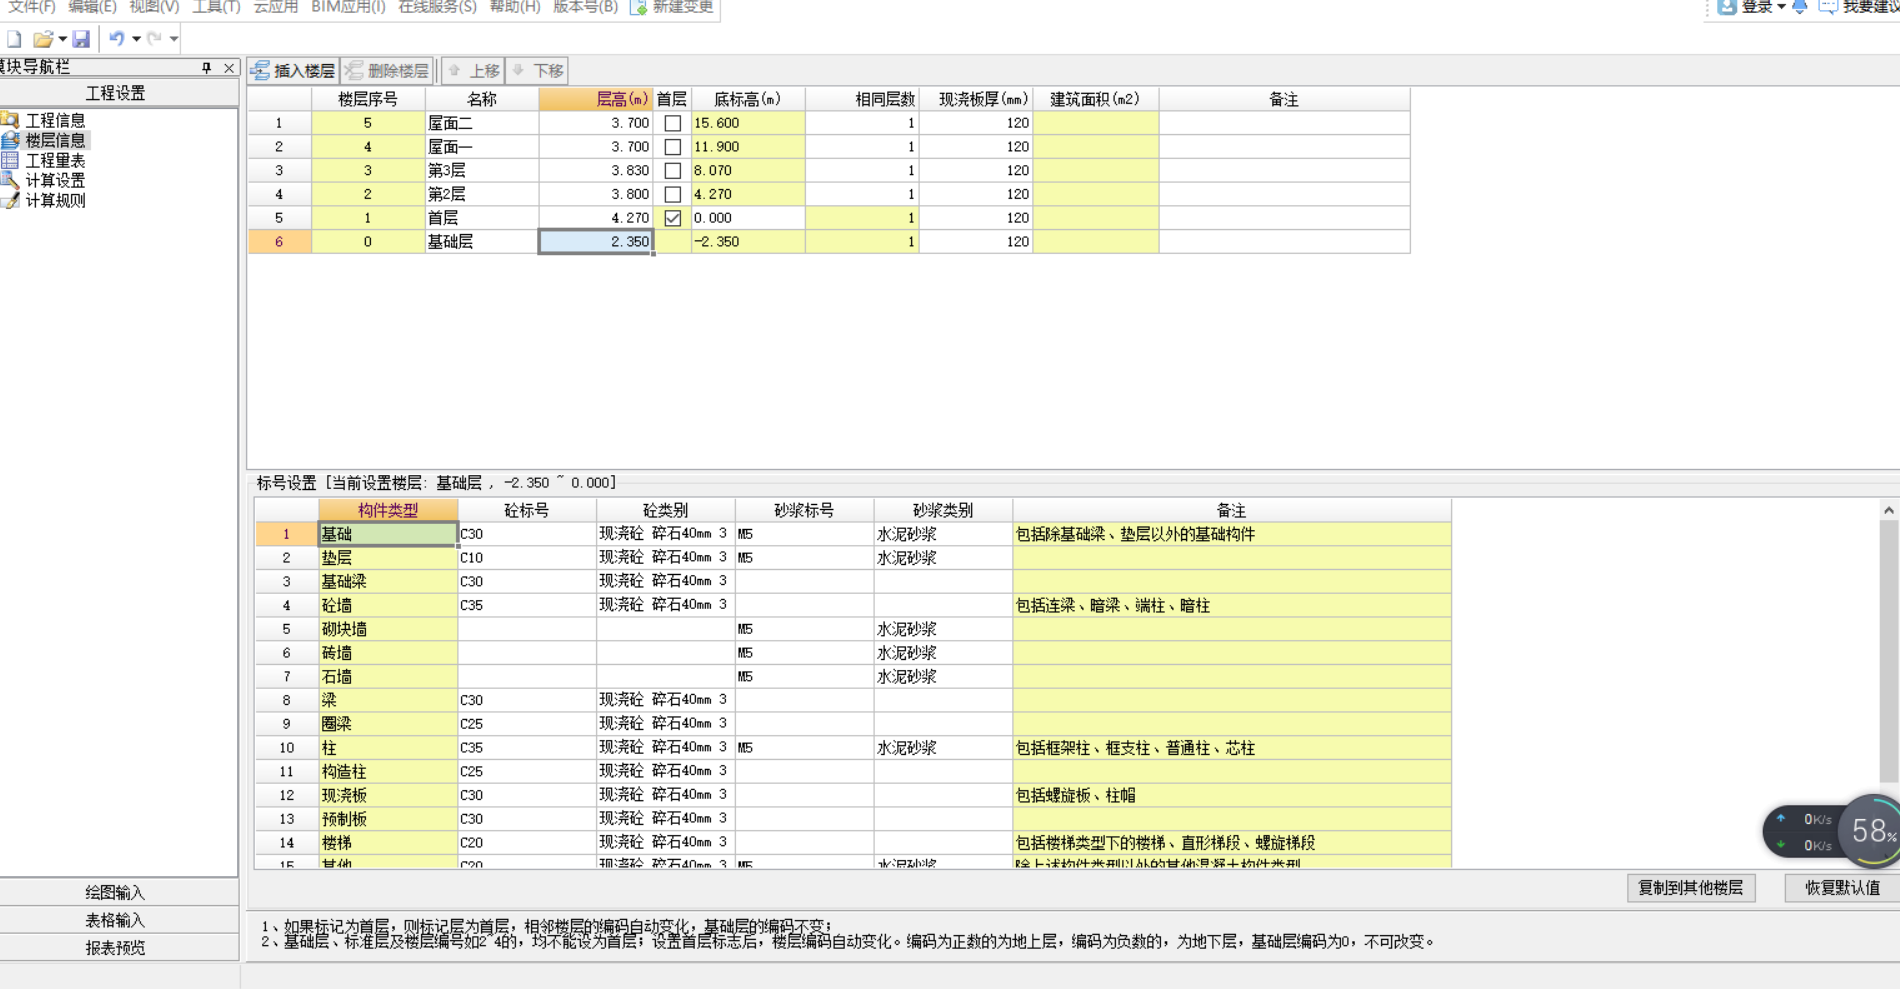Viewport: 1900px width, 989px height.
Task: Select the 基础 component type cell
Action: [388, 534]
